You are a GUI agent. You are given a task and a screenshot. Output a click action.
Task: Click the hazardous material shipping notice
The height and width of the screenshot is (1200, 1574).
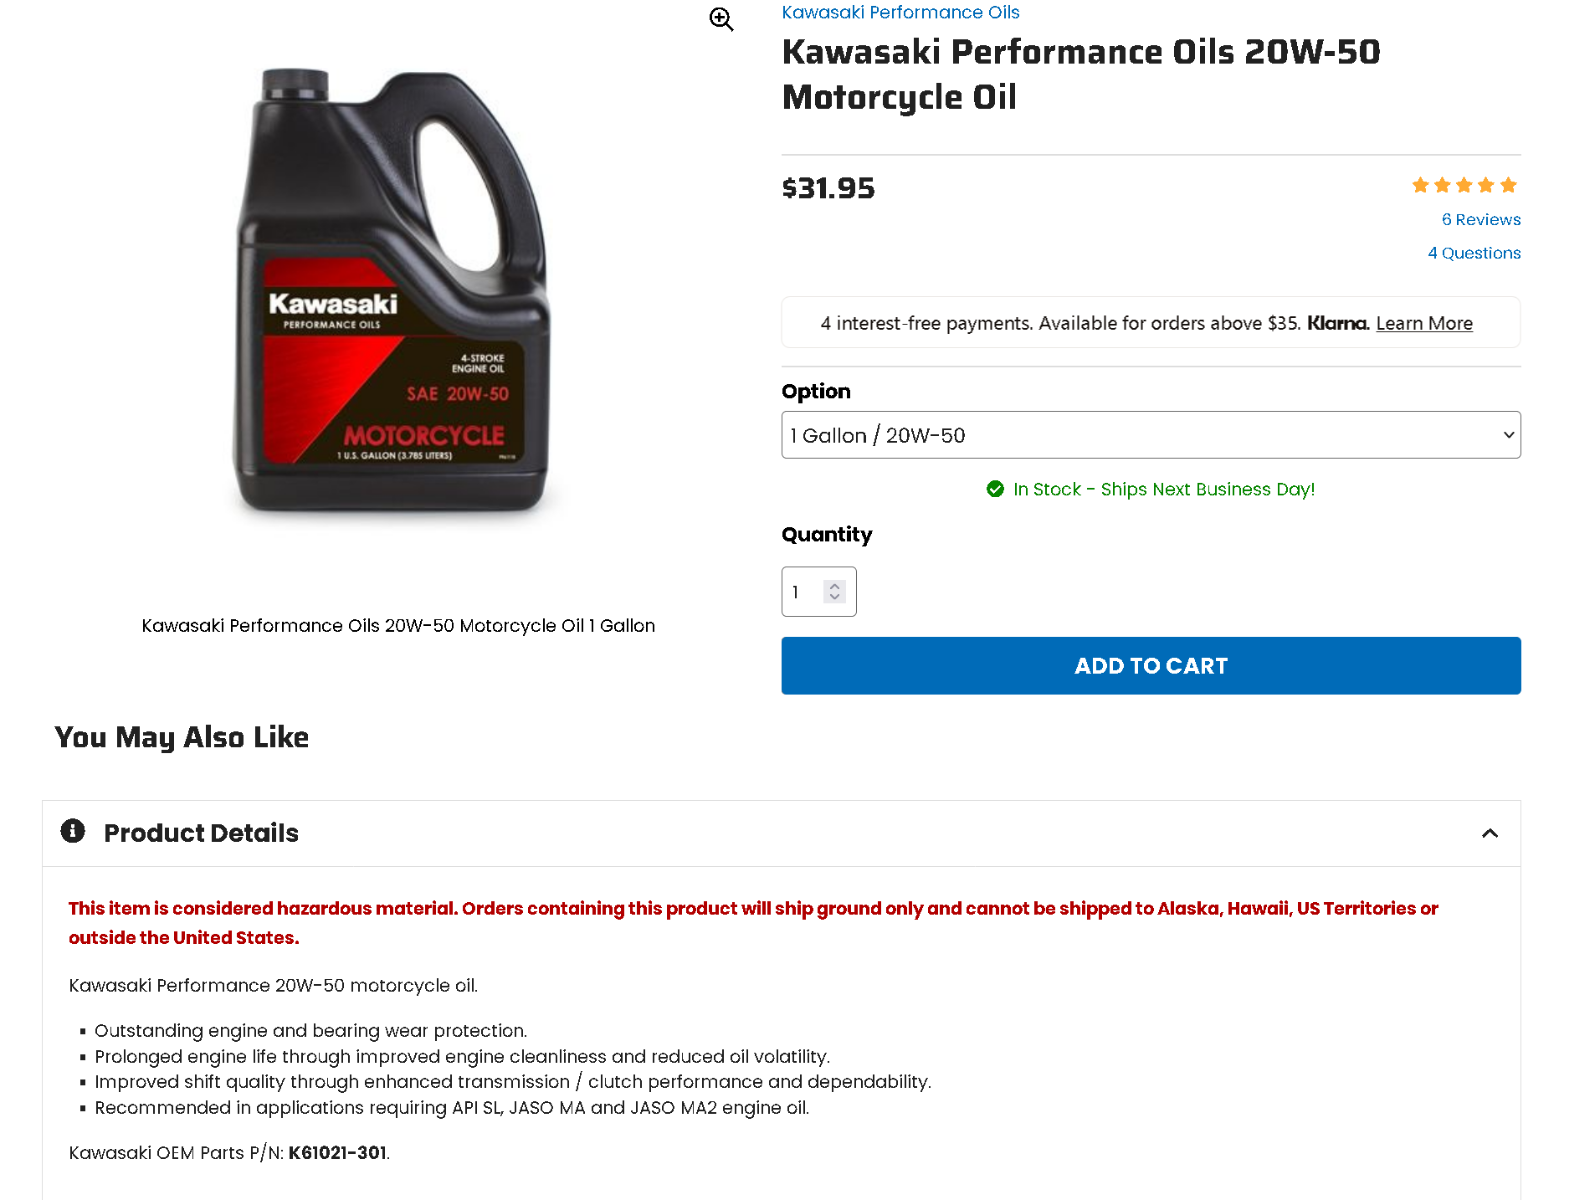[x=753, y=922]
